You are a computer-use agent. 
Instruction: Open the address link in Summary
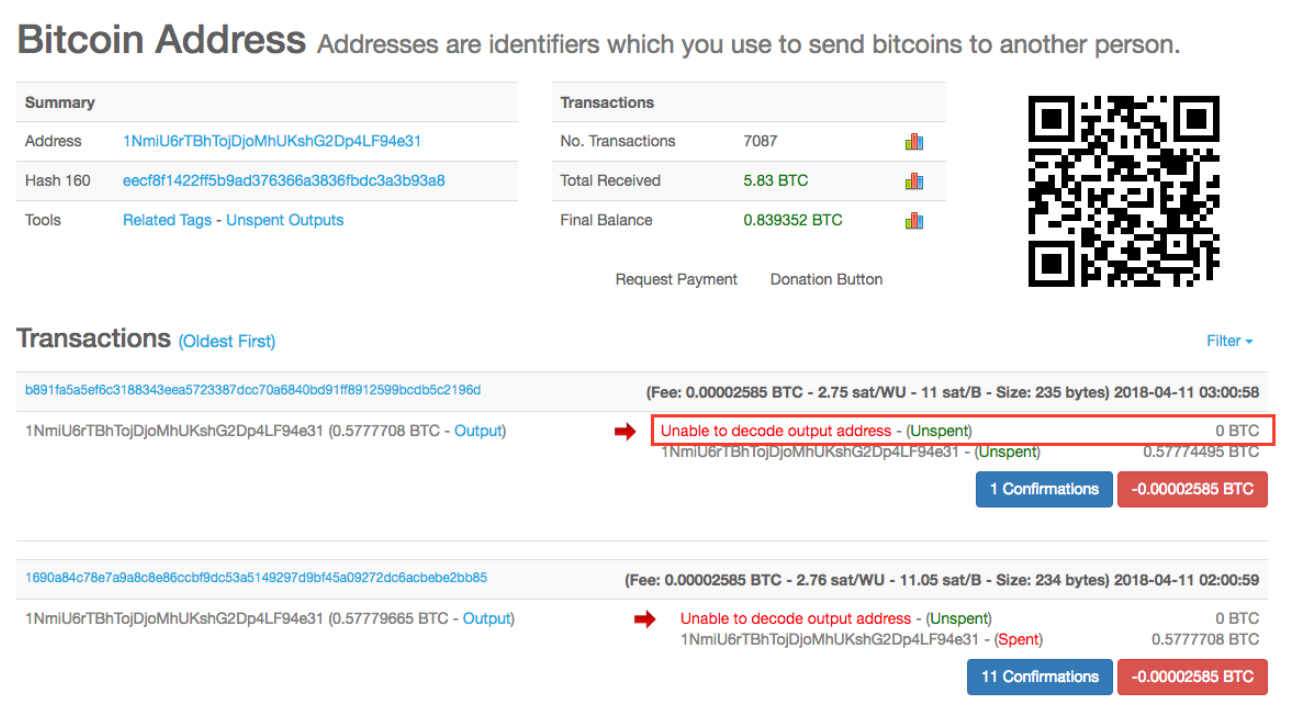[271, 141]
